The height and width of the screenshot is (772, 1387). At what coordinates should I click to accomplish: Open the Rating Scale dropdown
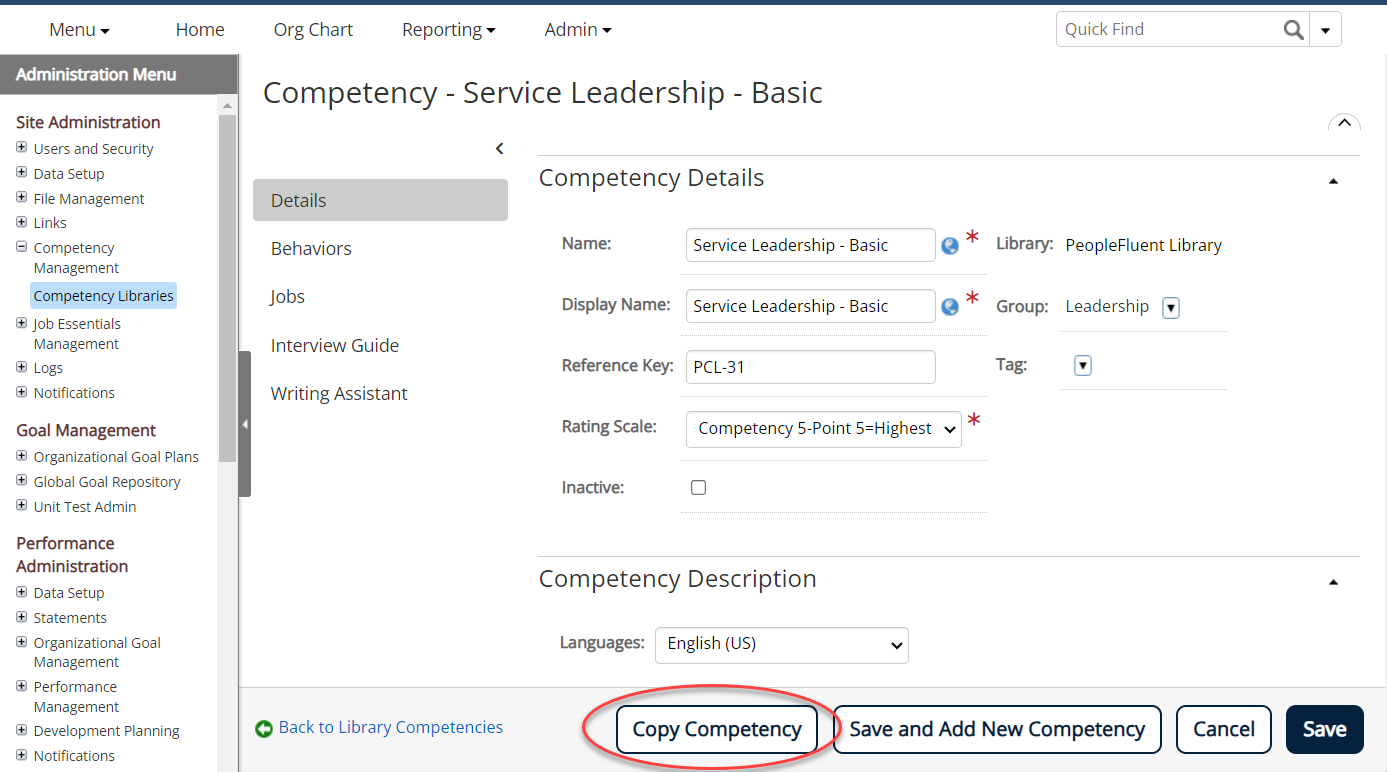[x=823, y=428]
